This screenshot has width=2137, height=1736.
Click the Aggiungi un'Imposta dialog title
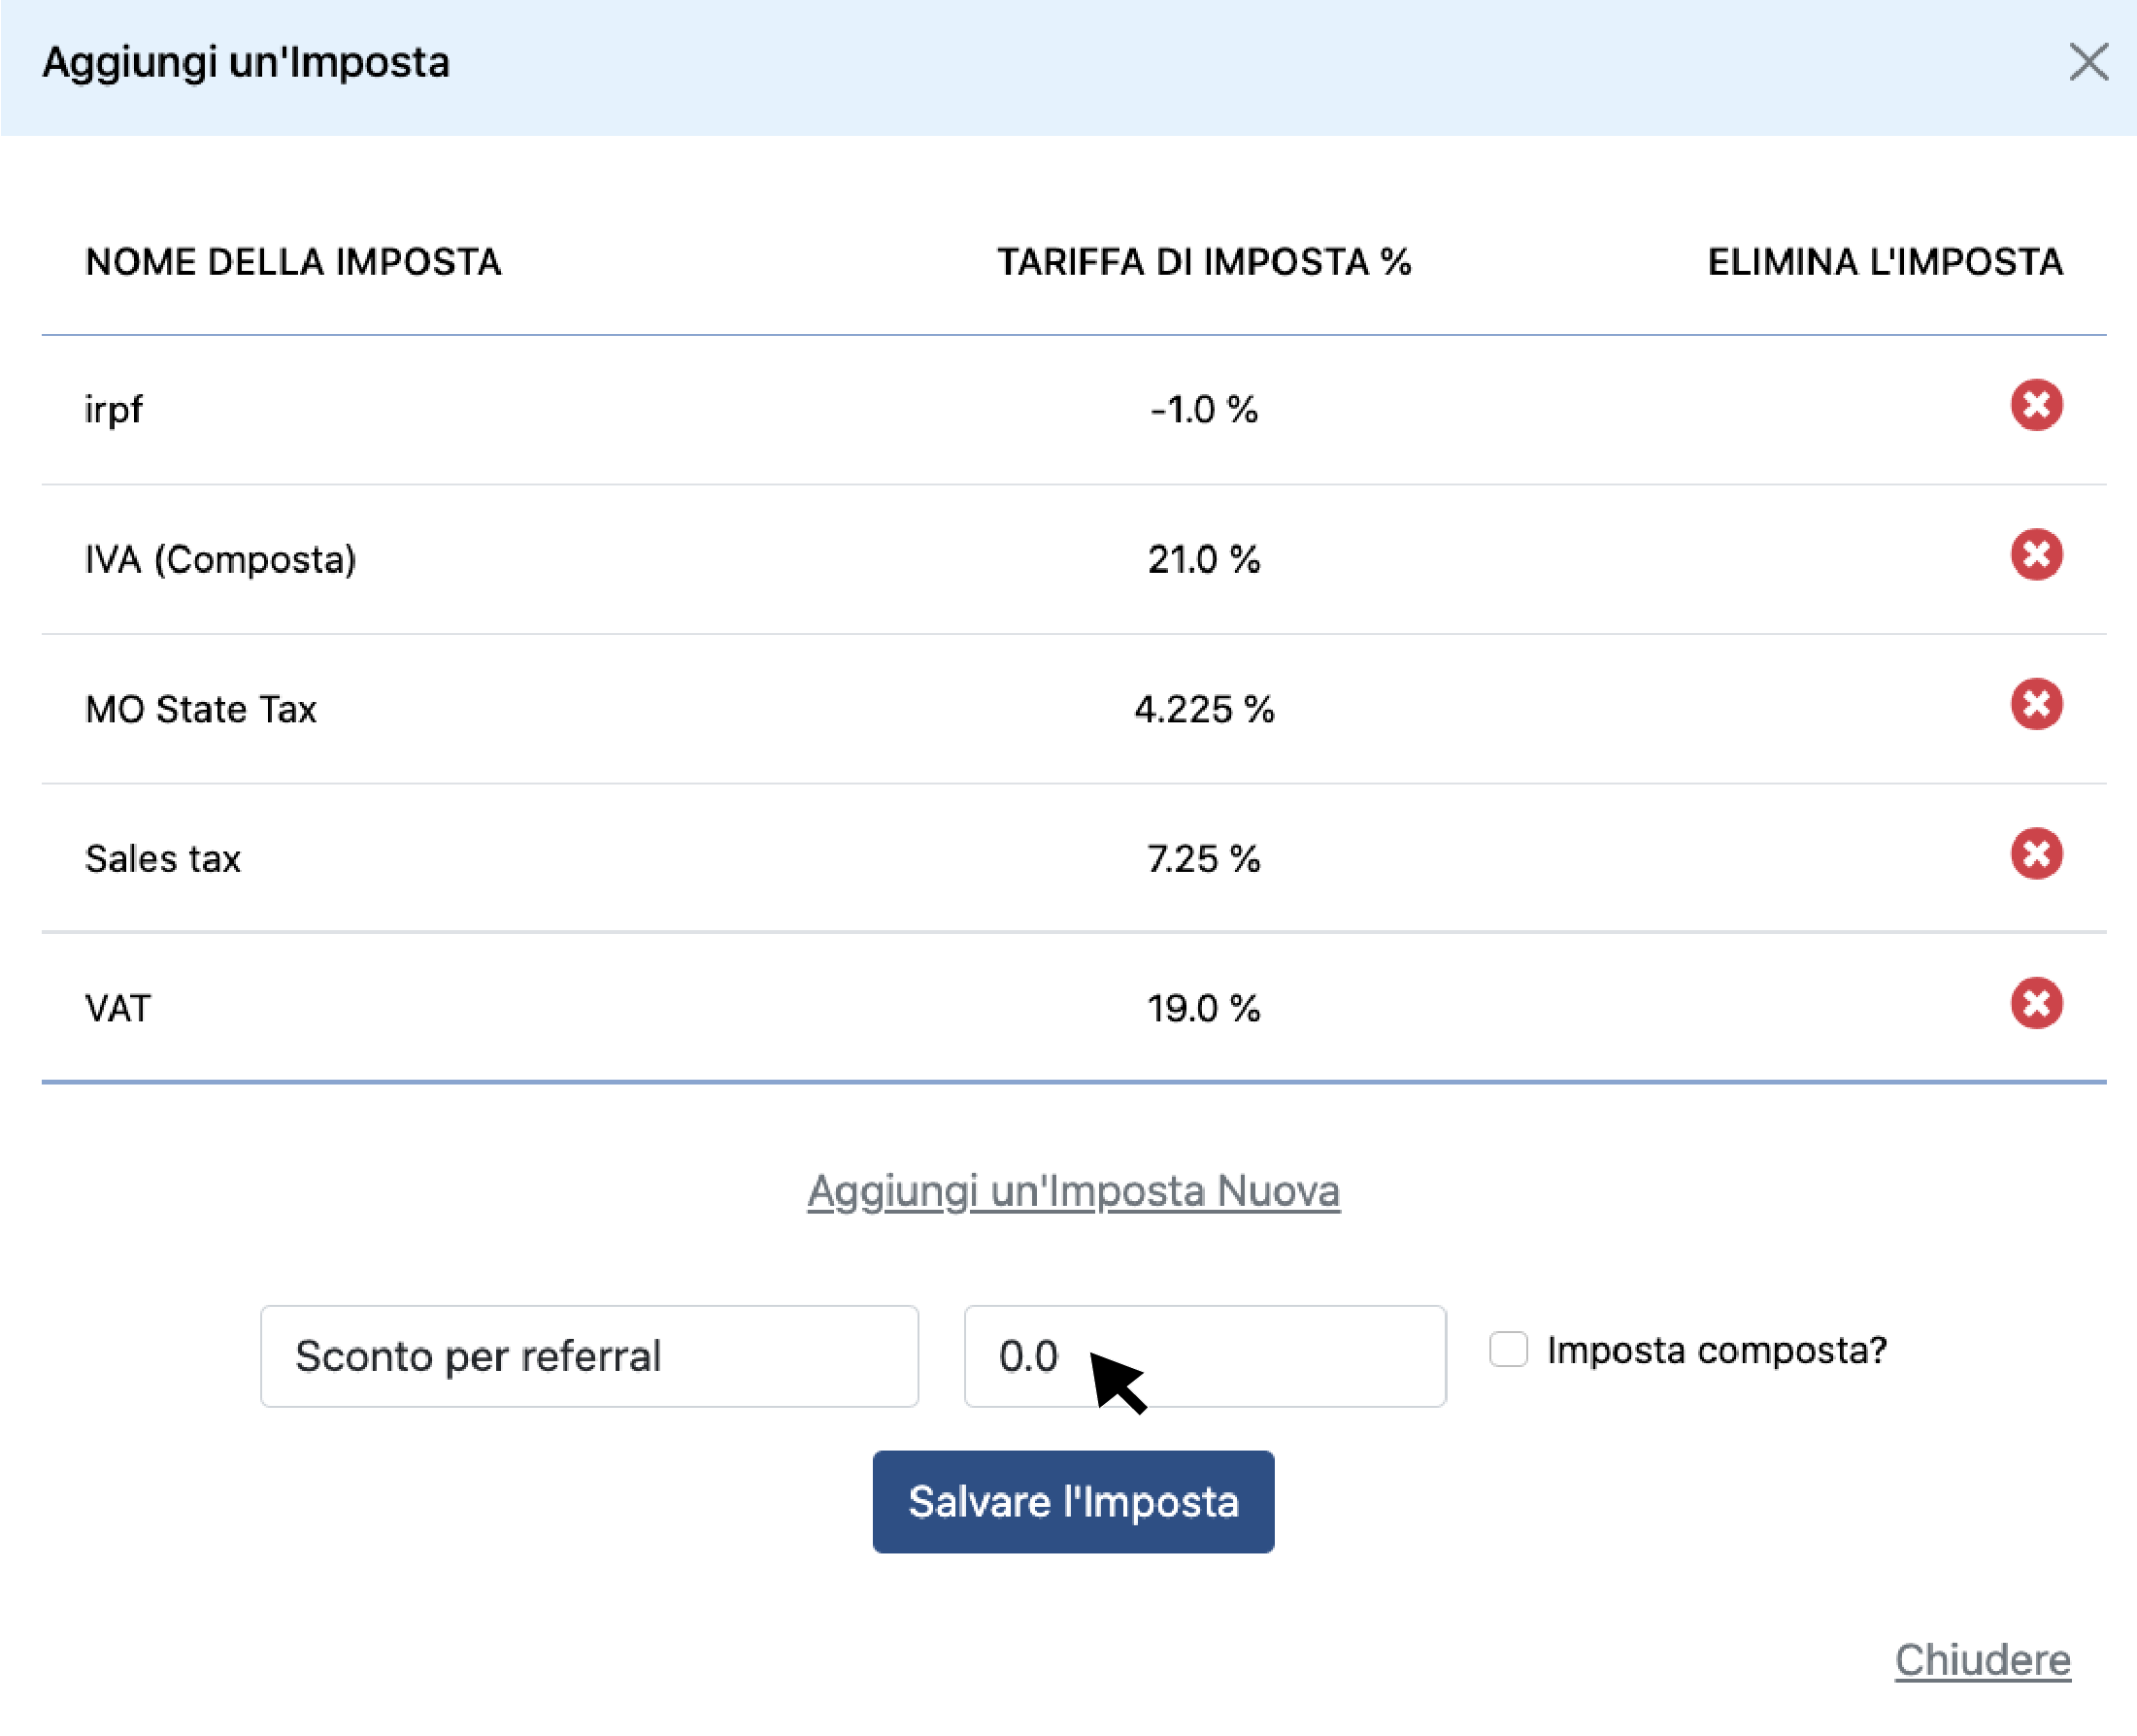(246, 62)
